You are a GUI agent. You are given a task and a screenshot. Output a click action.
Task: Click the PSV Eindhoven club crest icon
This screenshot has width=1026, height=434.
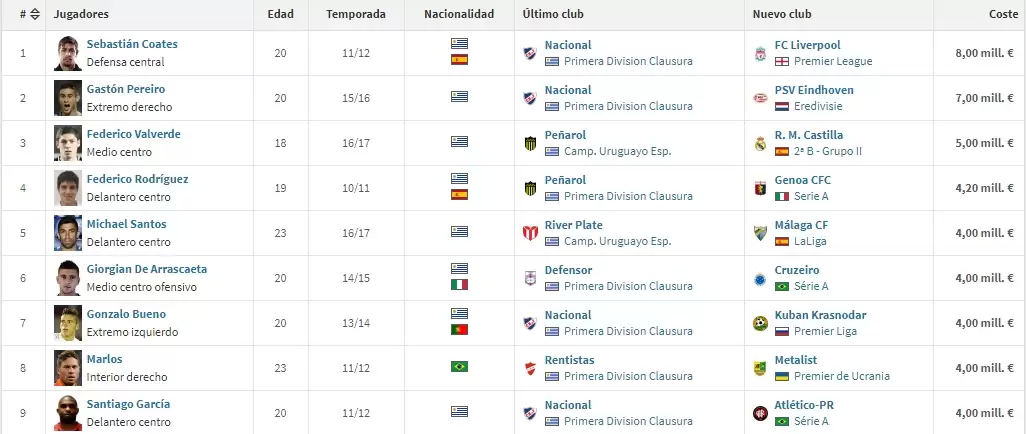click(761, 98)
